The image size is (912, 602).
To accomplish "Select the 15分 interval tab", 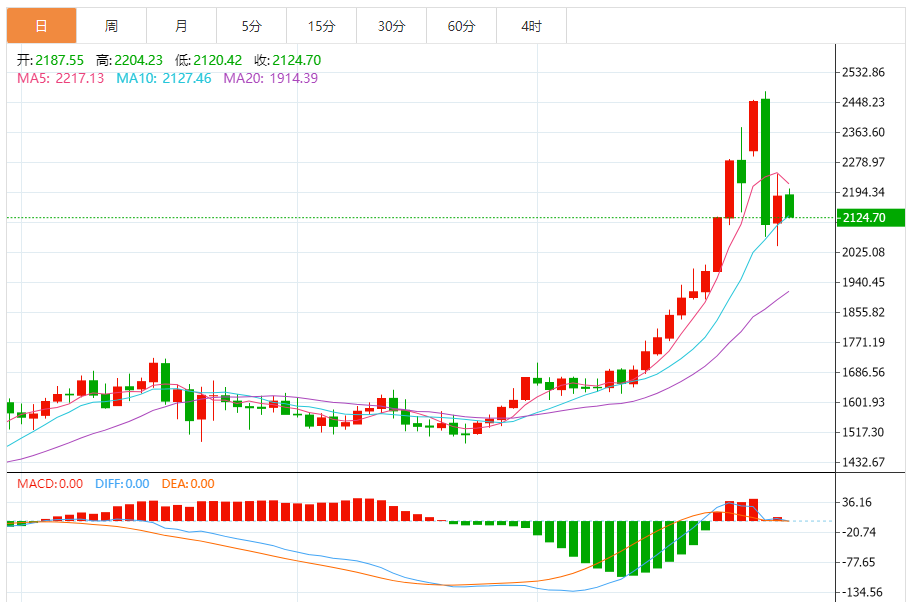I will 321,26.
